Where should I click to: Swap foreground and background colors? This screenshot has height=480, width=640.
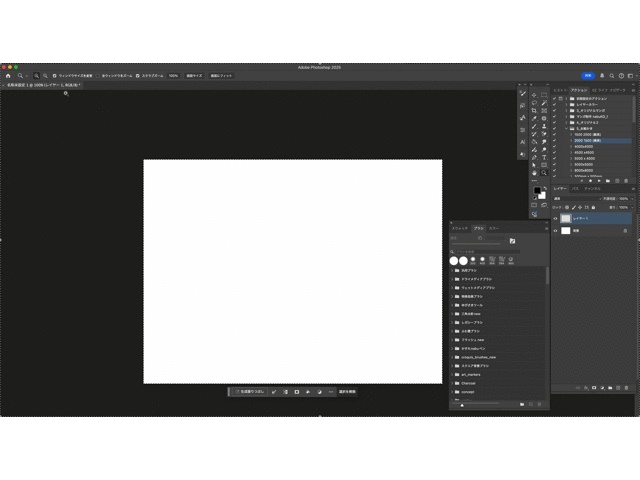click(x=544, y=189)
